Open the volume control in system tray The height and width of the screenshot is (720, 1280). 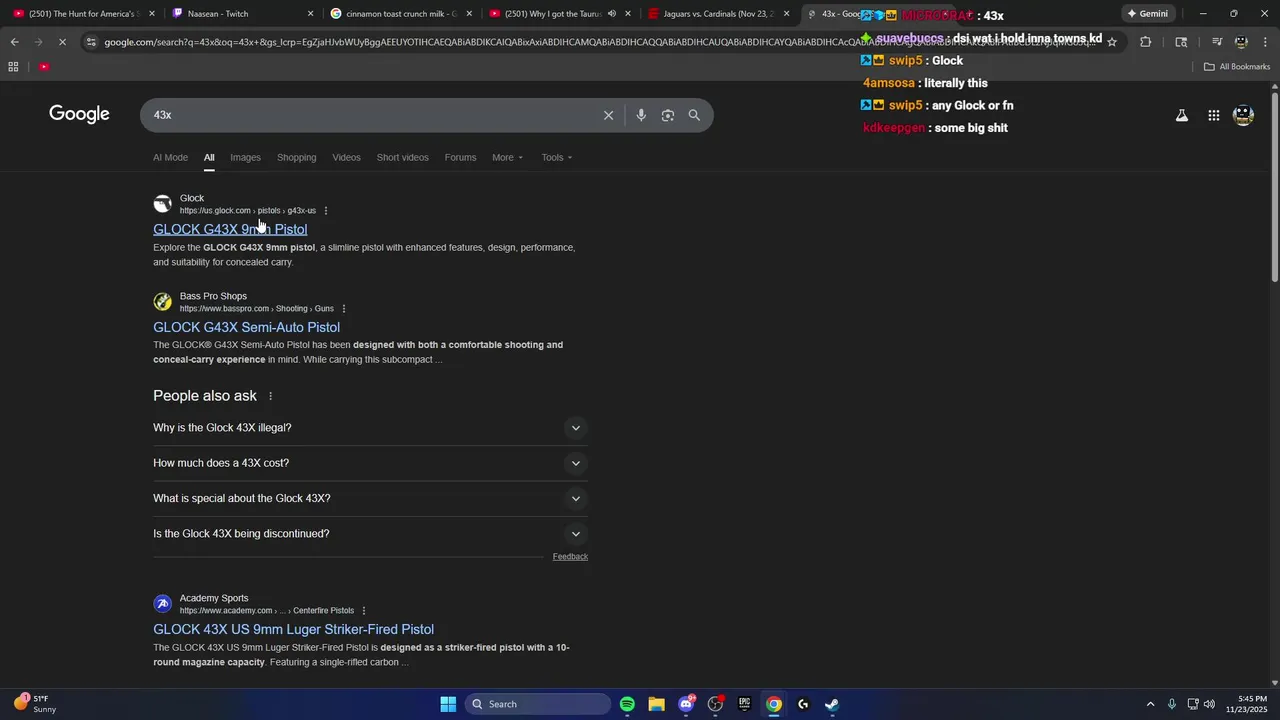click(1209, 704)
